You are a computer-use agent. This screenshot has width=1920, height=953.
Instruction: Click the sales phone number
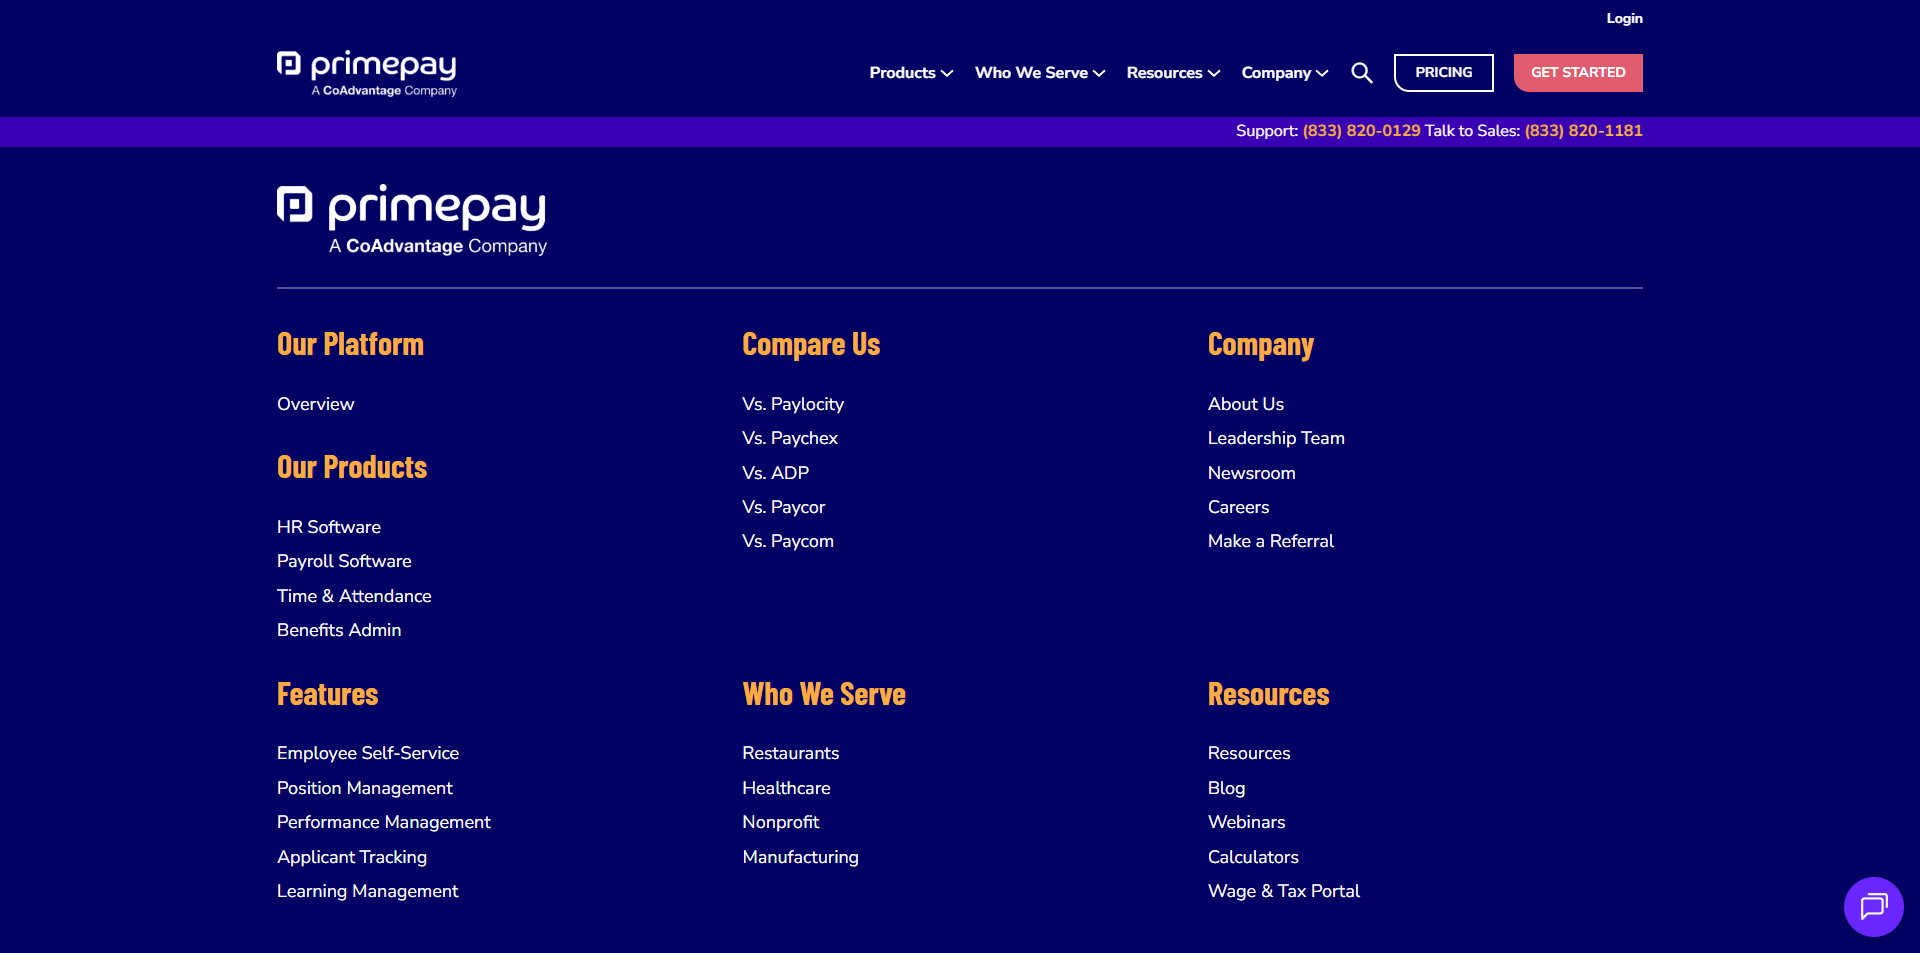[1583, 131]
